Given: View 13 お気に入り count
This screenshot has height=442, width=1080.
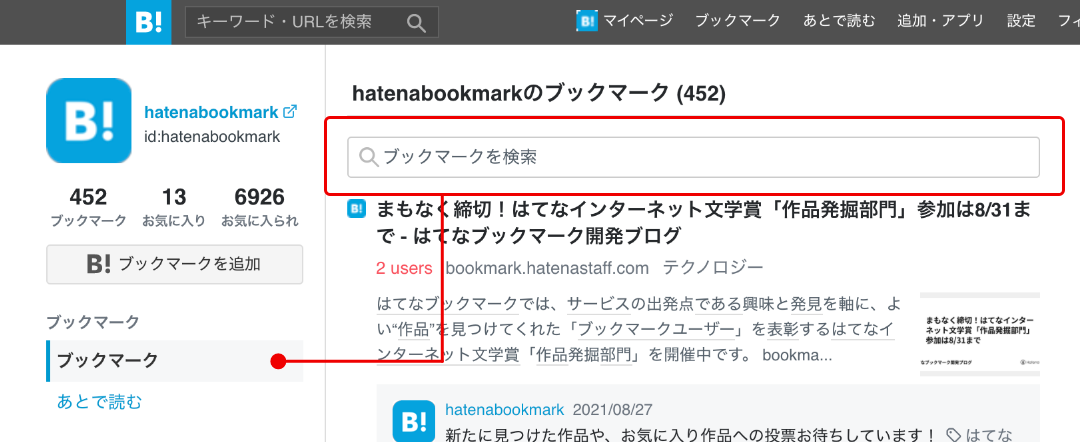Looking at the screenshot, I should (174, 207).
